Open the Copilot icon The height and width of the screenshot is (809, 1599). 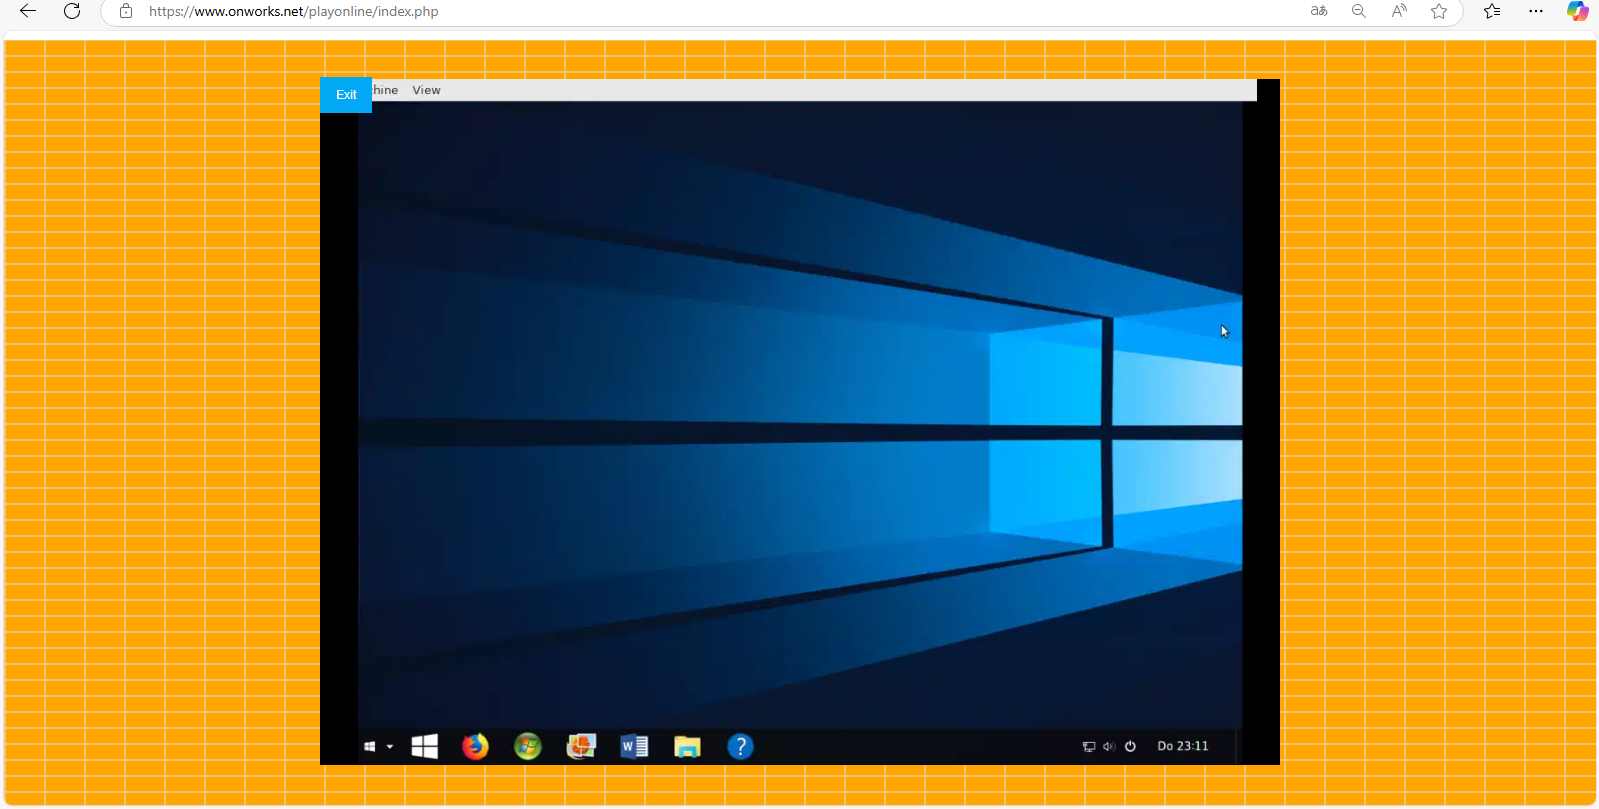coord(1578,11)
